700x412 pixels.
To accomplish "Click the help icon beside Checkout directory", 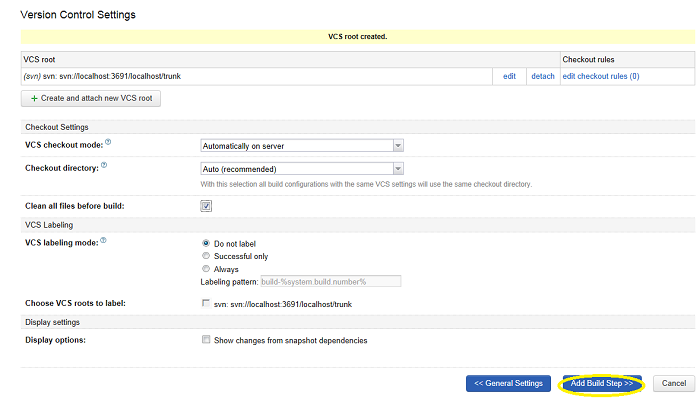I will tap(104, 167).
